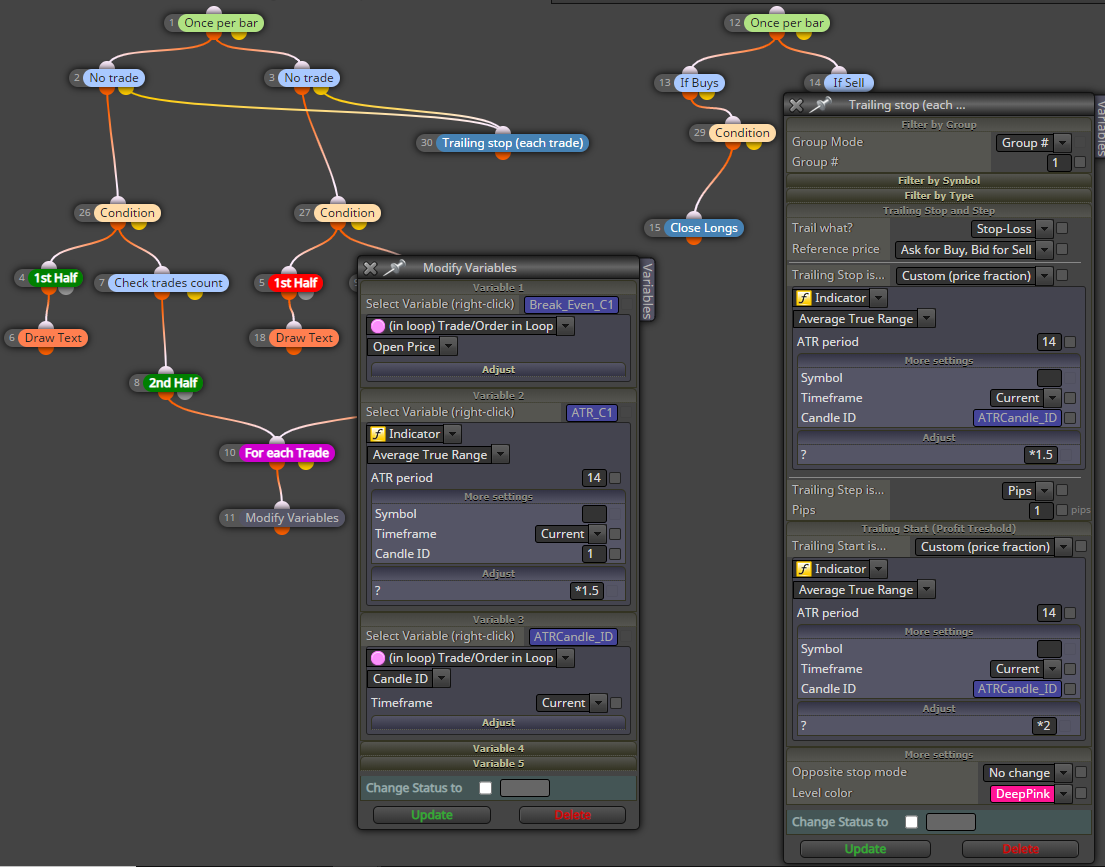
Task: Click function icon under Trailing Stop is
Action: point(803,298)
